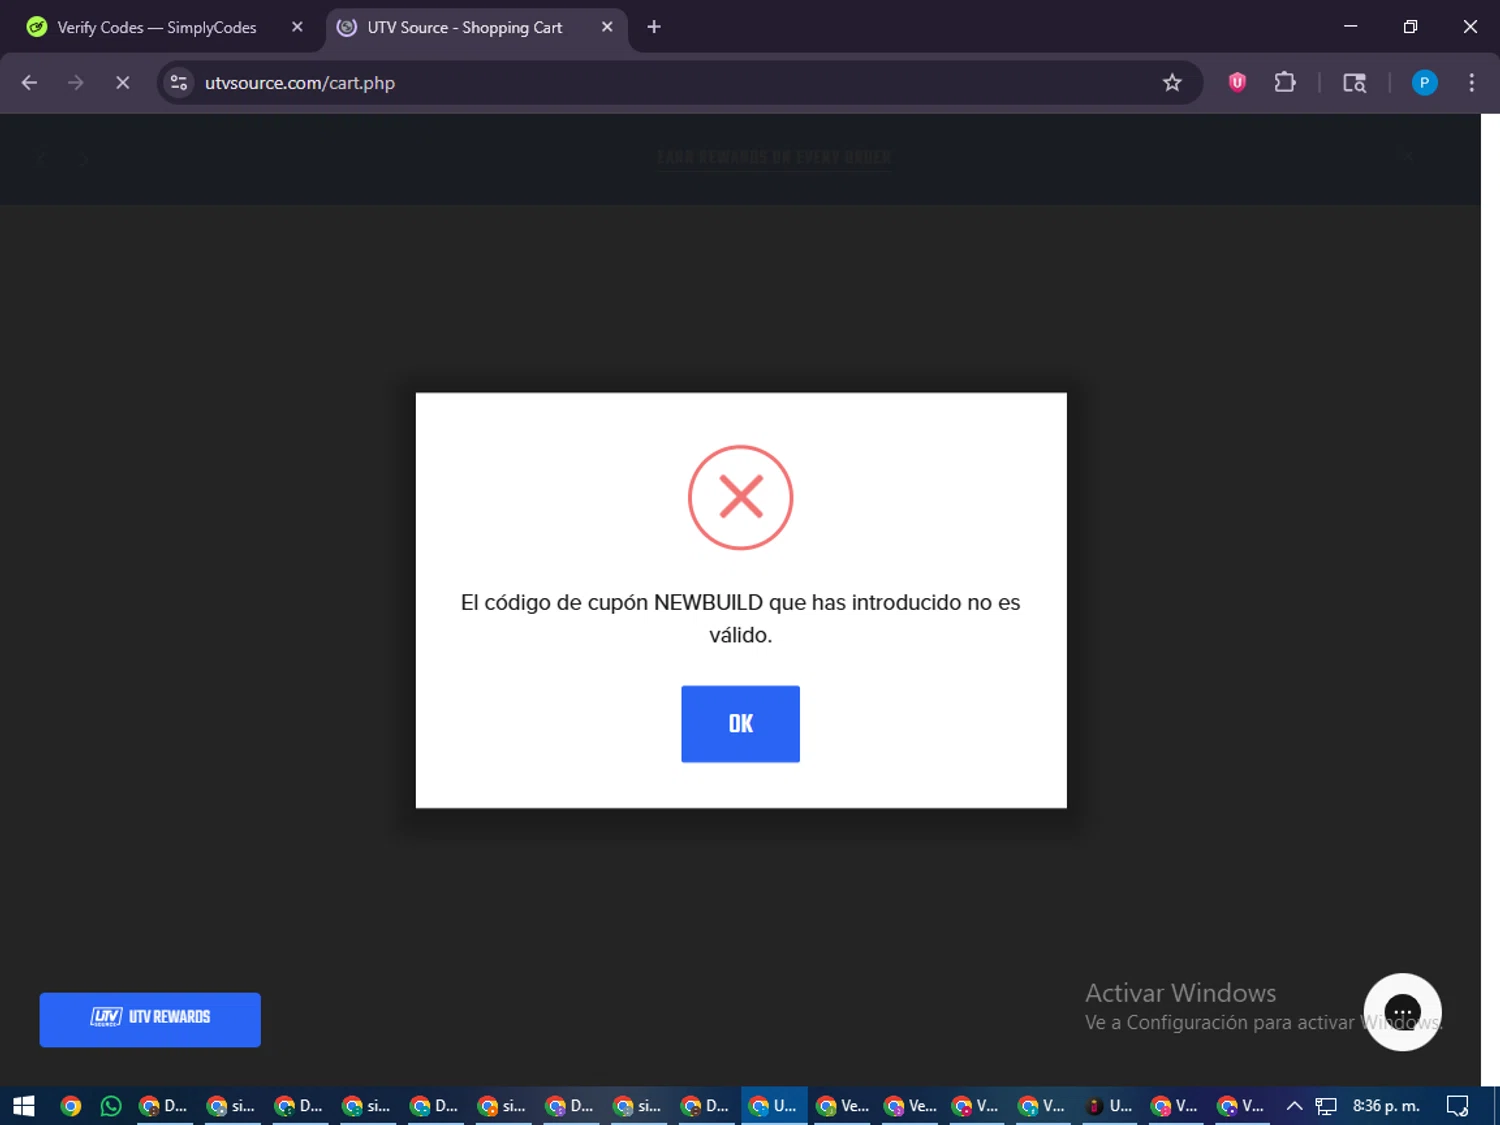The image size is (1500, 1125).
Task: Open the chat bubble widget
Action: click(1402, 1012)
